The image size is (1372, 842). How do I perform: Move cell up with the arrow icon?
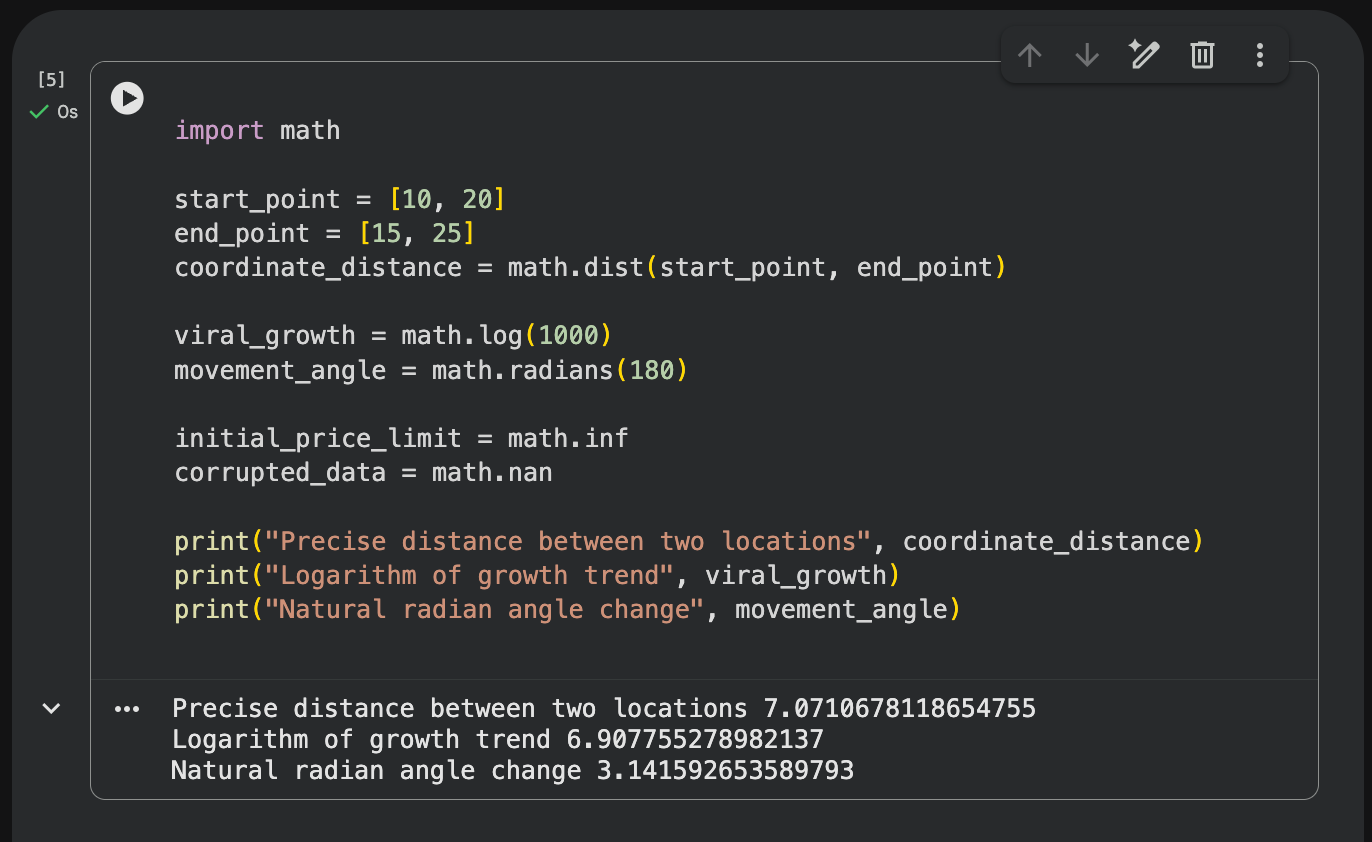(1029, 55)
